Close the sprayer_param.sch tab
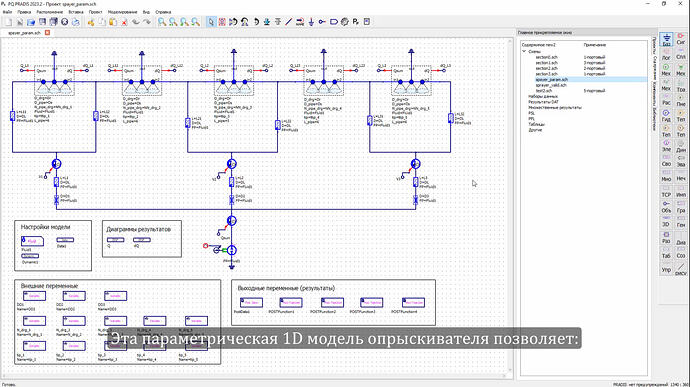 (x=48, y=33)
